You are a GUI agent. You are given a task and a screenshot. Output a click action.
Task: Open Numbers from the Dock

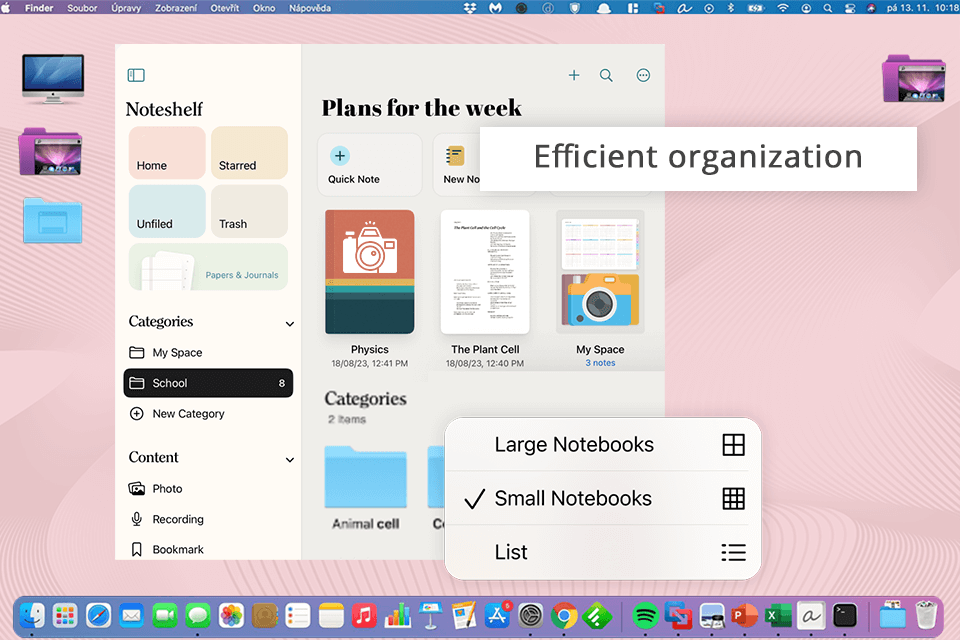(x=397, y=616)
